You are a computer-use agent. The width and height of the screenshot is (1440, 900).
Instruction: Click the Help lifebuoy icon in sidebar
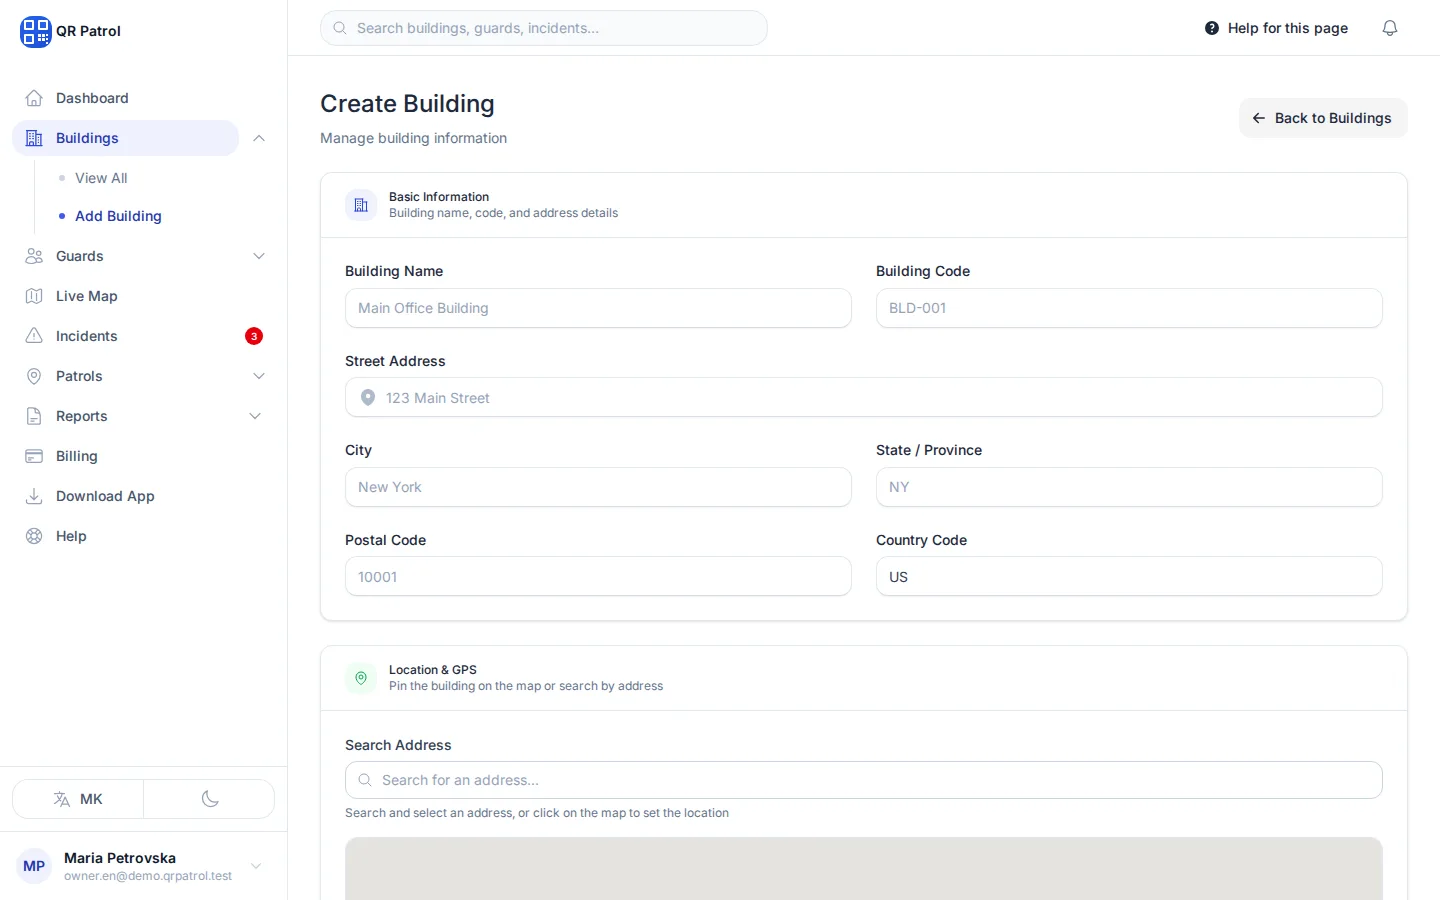pyautogui.click(x=34, y=536)
